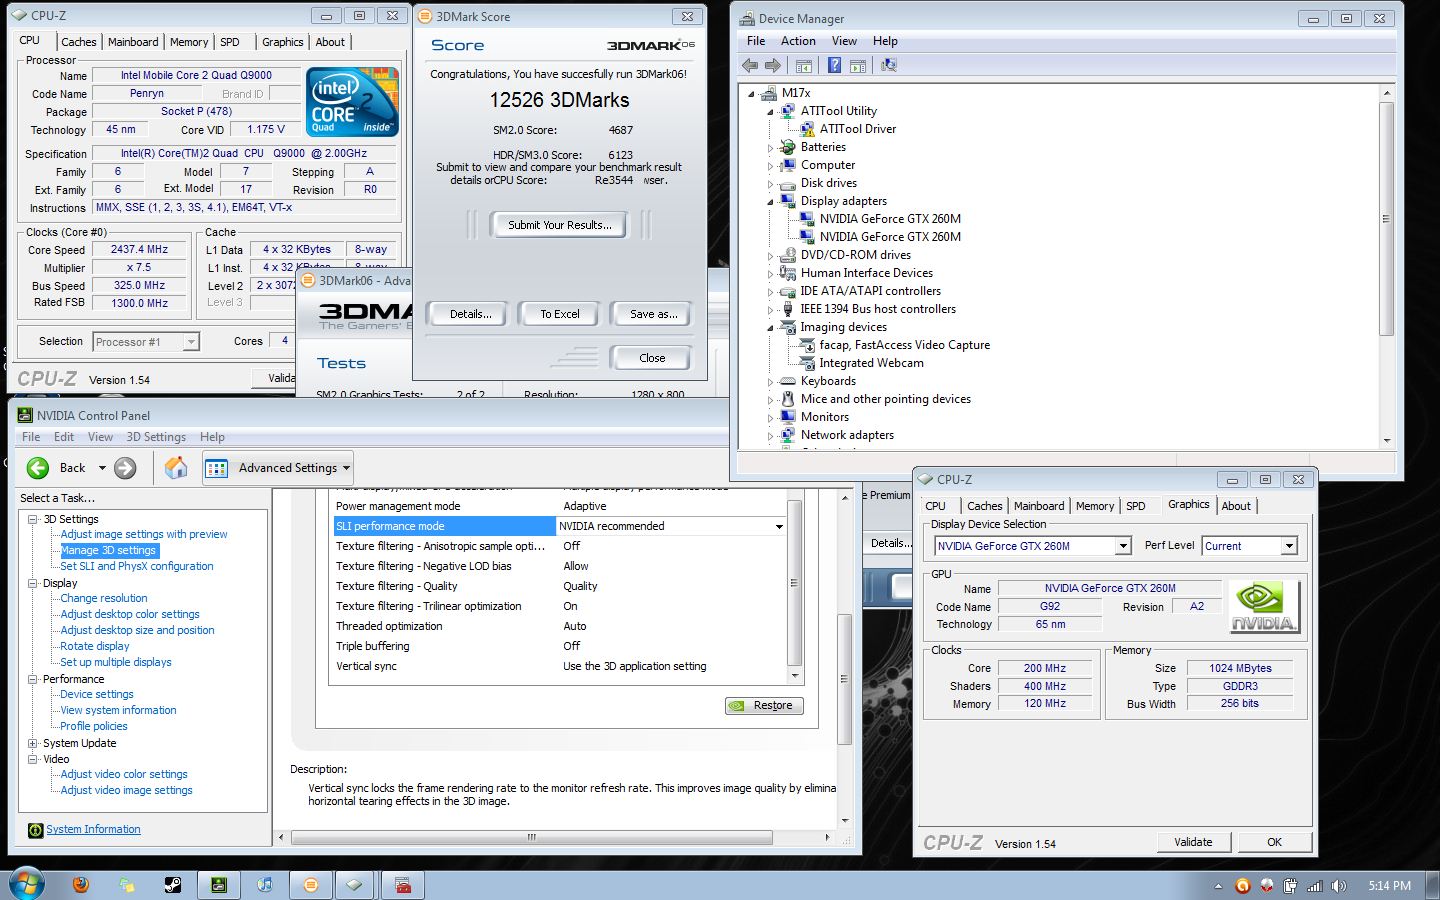This screenshot has width=1440, height=900.
Task: Switch to Memory tab in the GPU CPU-Z window
Action: [x=1095, y=506]
